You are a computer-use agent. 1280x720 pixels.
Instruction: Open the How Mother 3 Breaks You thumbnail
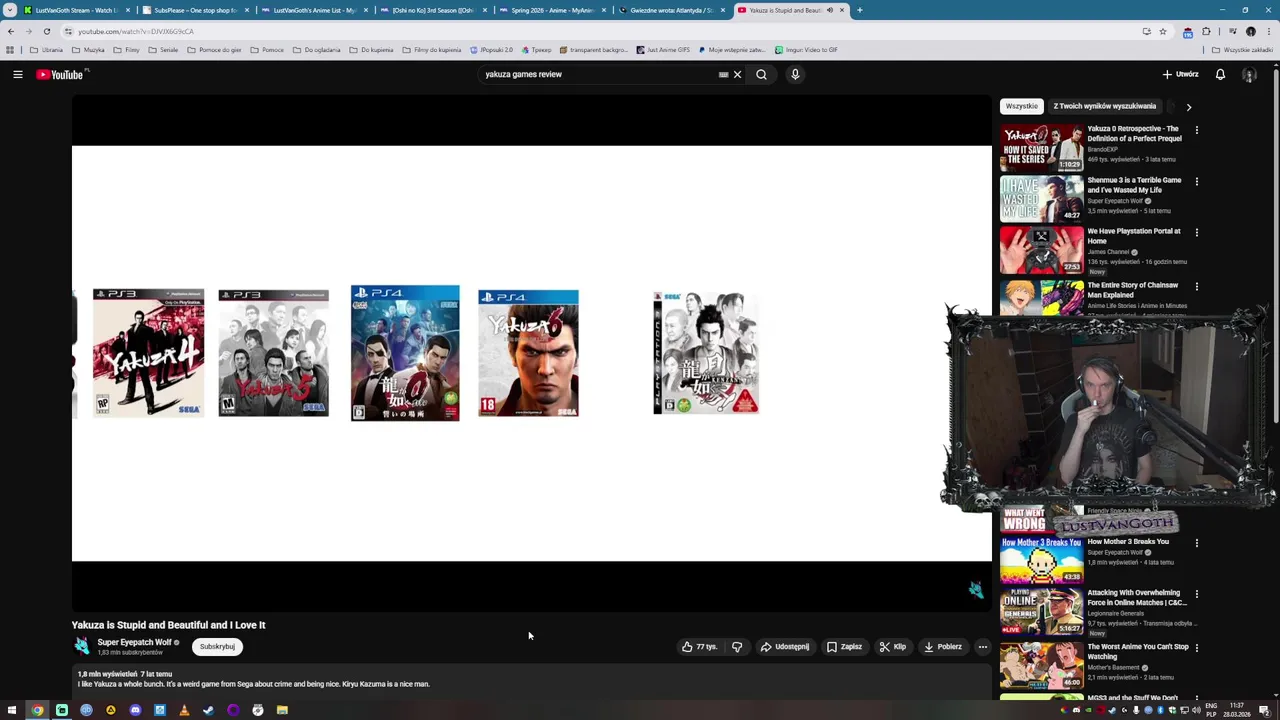point(1041,560)
